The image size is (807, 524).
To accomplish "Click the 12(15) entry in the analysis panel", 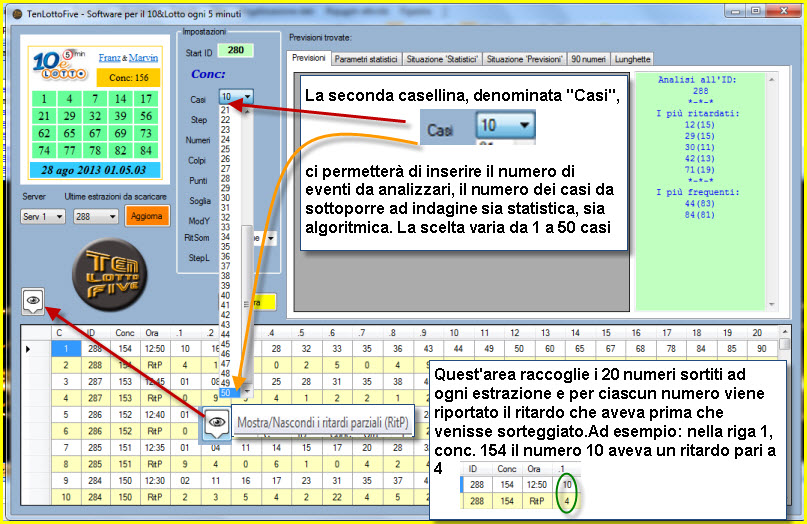I will 699,125.
